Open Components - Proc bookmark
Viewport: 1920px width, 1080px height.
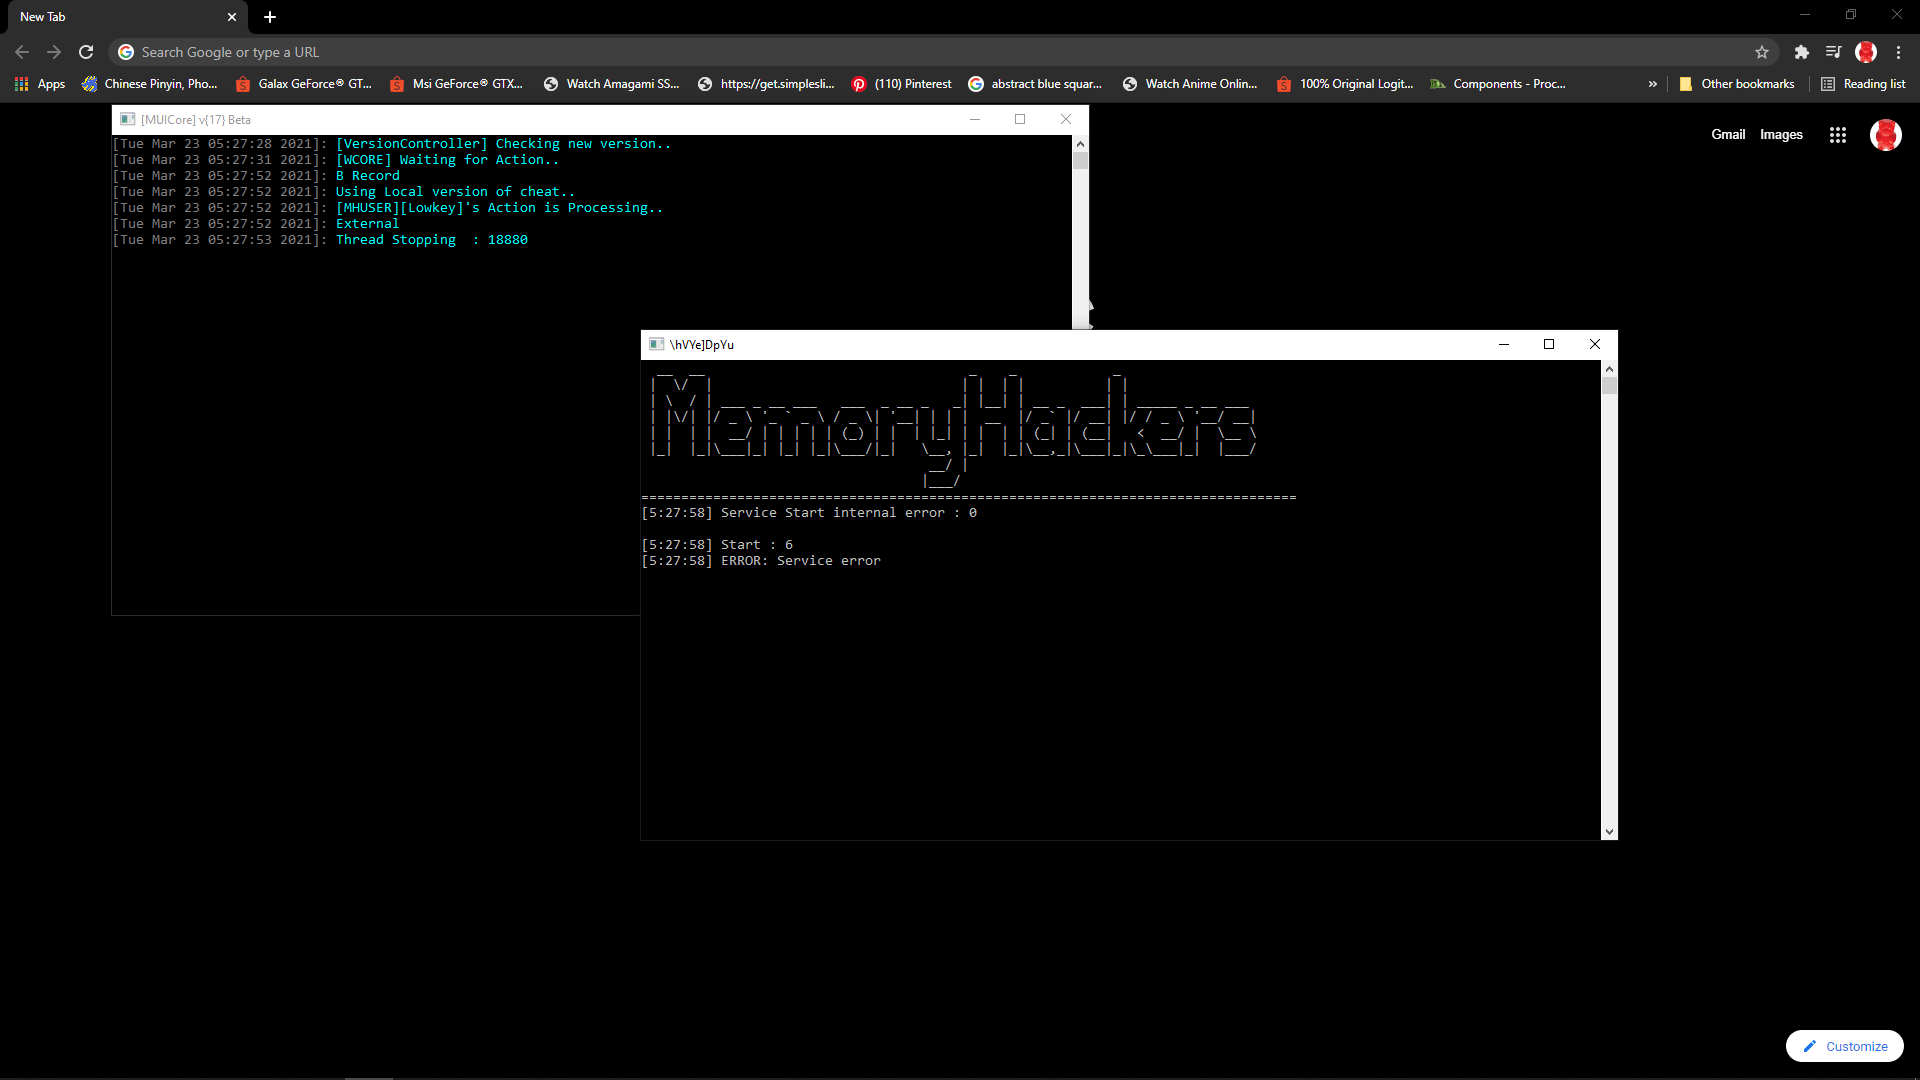[1498, 84]
